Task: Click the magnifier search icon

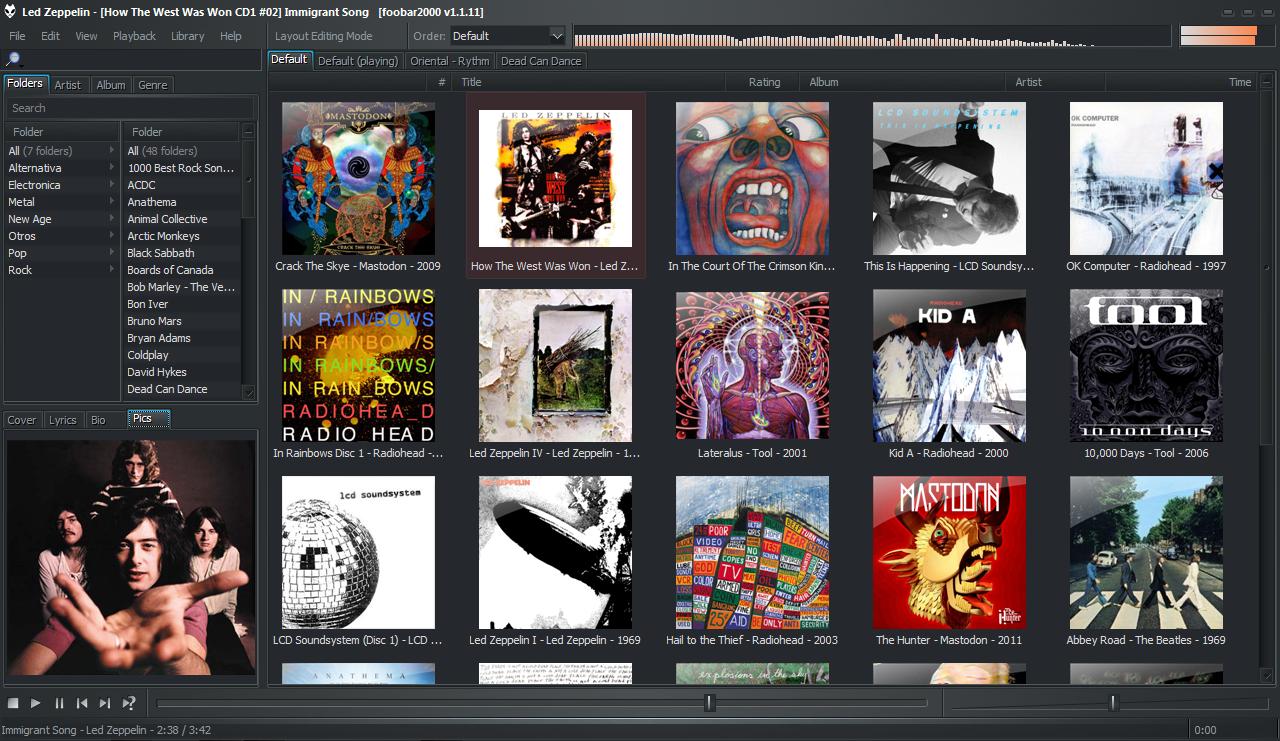Action: [x=13, y=60]
